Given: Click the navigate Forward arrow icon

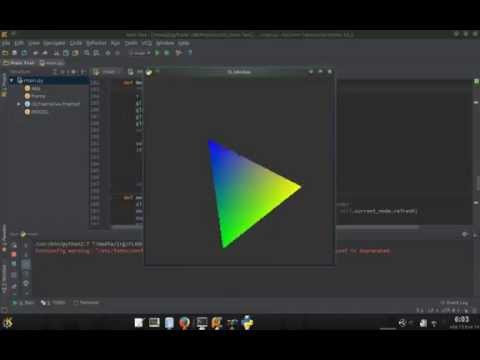Looking at the screenshot, I should tap(118, 53).
